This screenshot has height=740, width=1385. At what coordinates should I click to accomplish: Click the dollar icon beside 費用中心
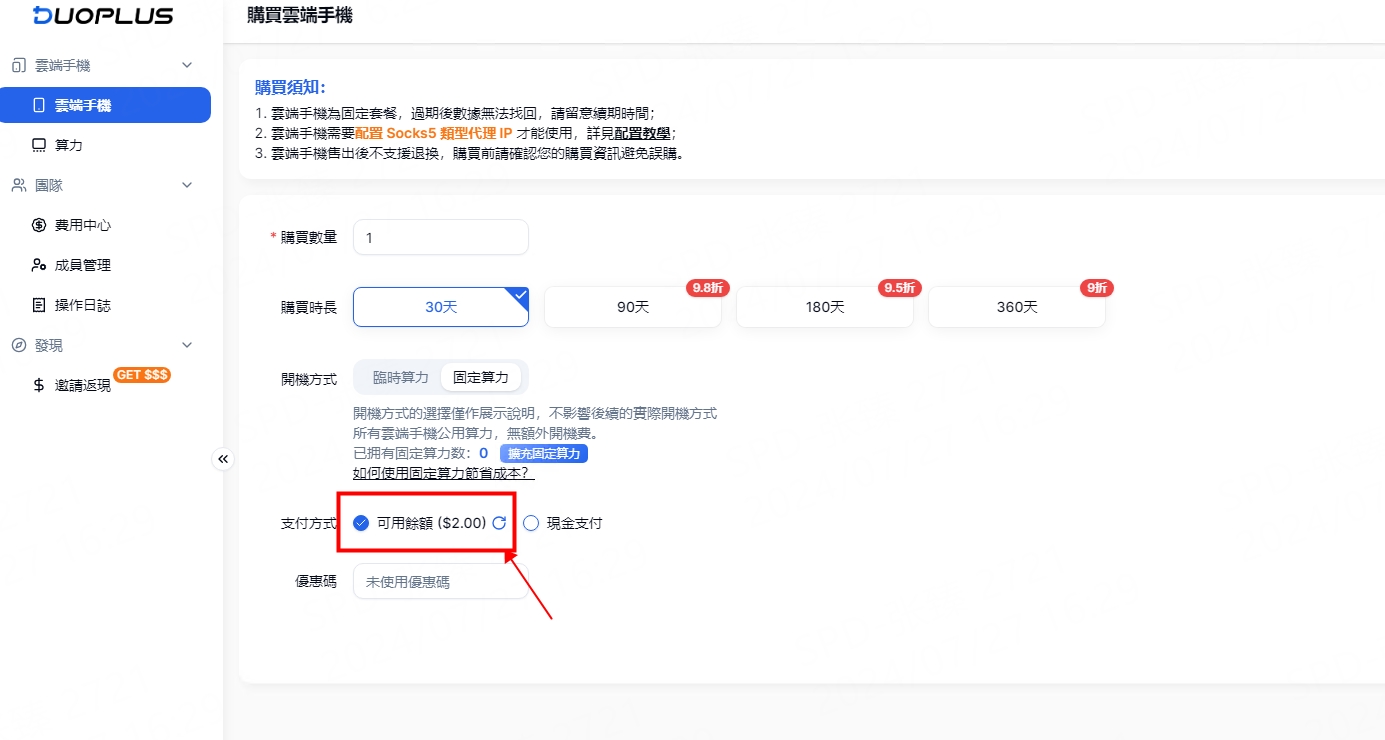tap(40, 225)
